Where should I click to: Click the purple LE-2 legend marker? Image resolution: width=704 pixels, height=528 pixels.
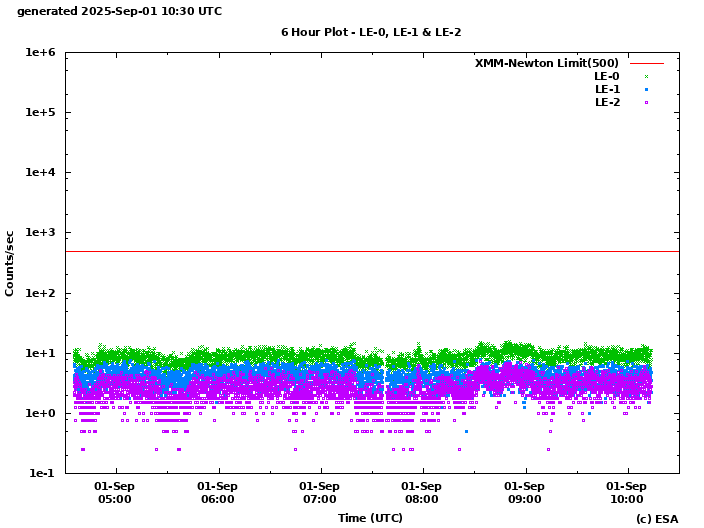click(x=647, y=103)
